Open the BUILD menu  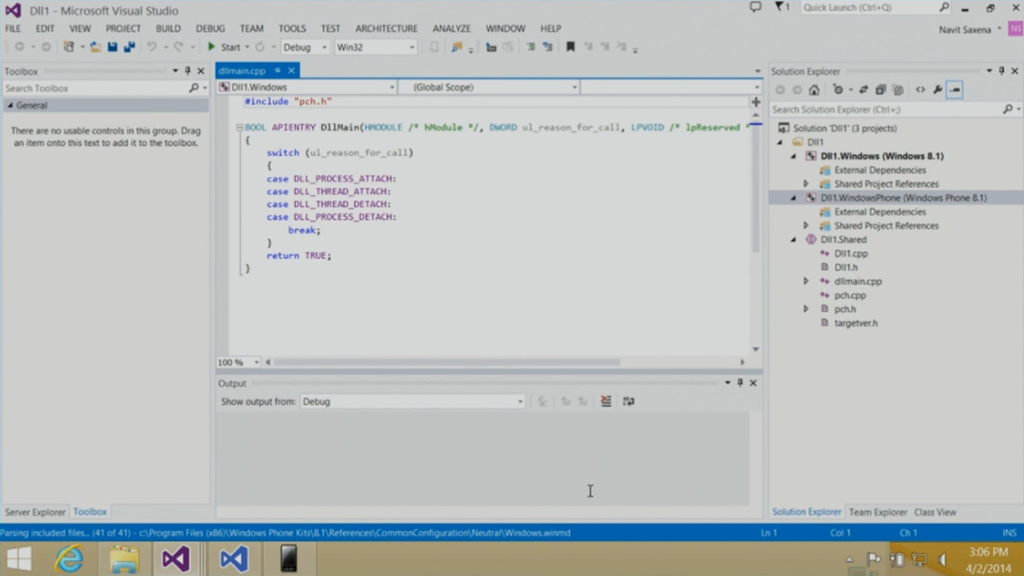point(168,29)
